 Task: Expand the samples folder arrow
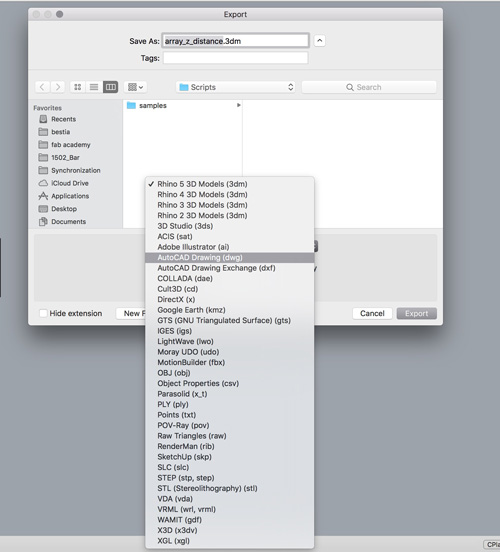238,105
